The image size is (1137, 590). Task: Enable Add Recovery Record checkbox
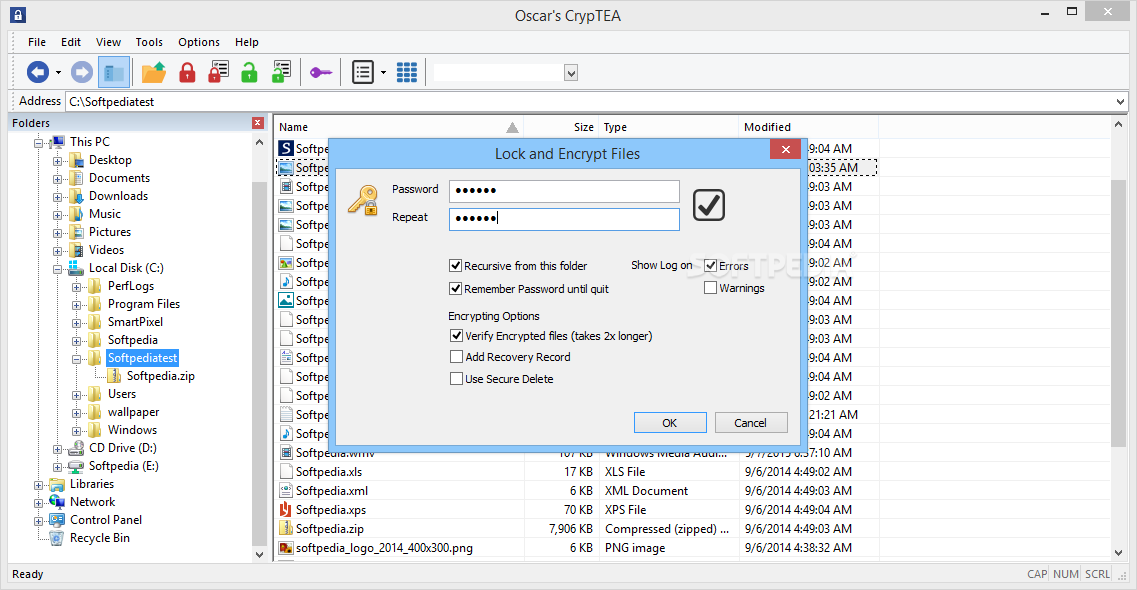pos(456,357)
